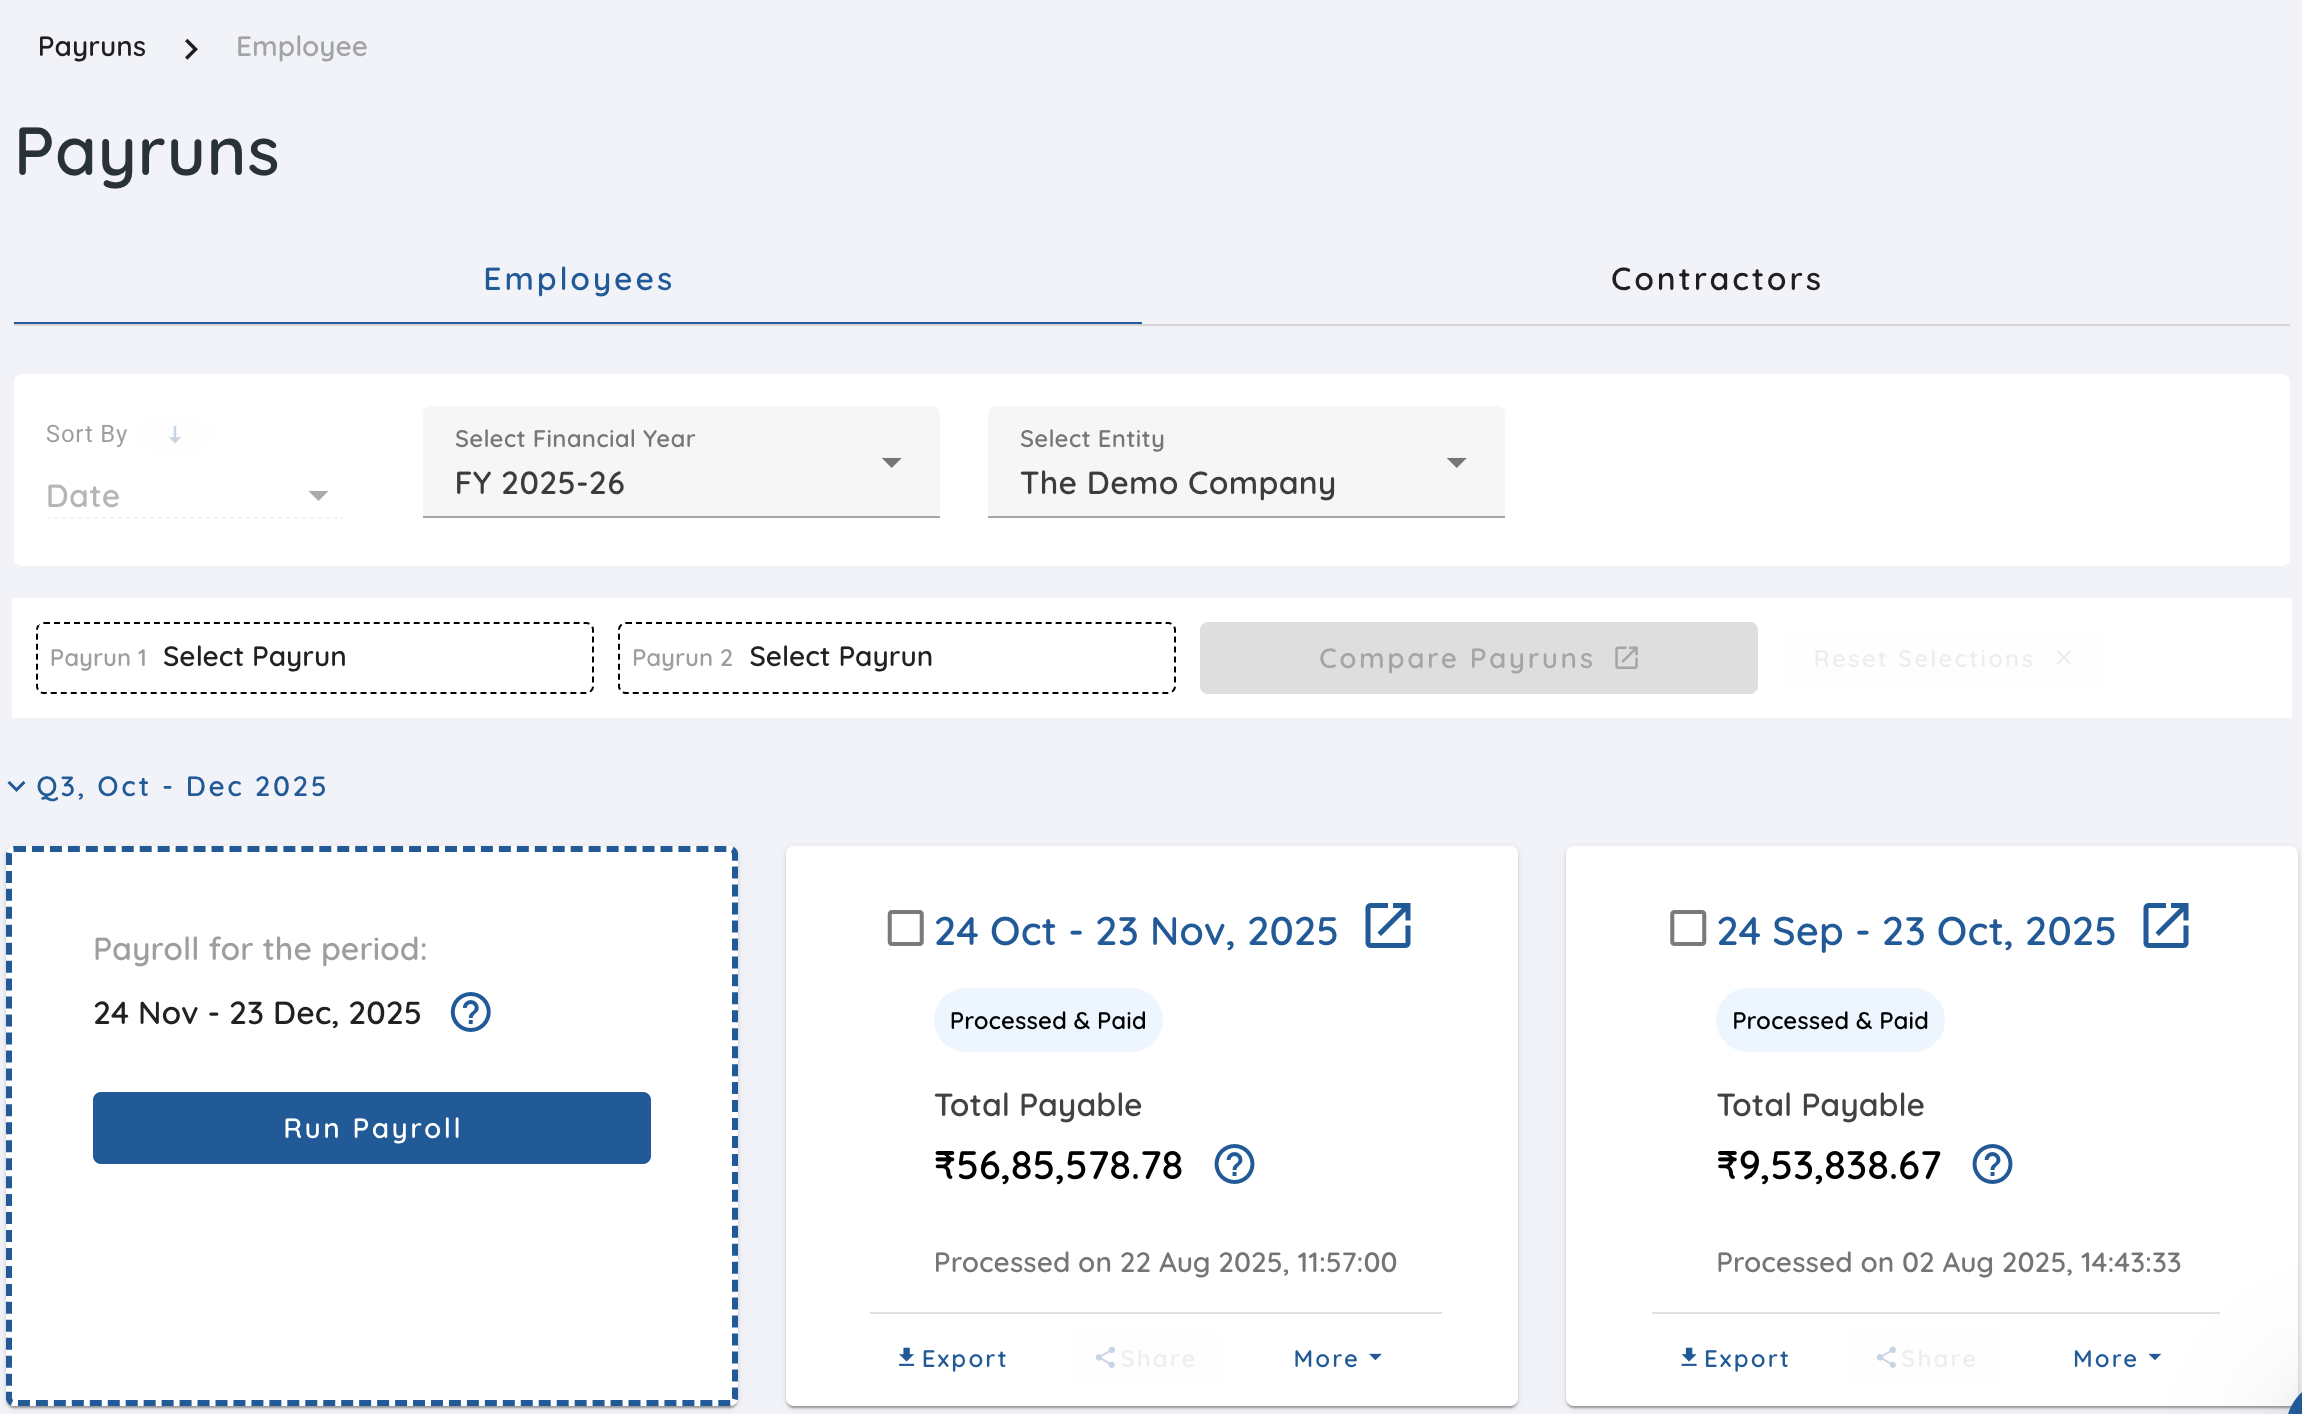Export the 24 Sep - 23 Oct payrun
The width and height of the screenshot is (2302, 1414).
tap(1734, 1358)
